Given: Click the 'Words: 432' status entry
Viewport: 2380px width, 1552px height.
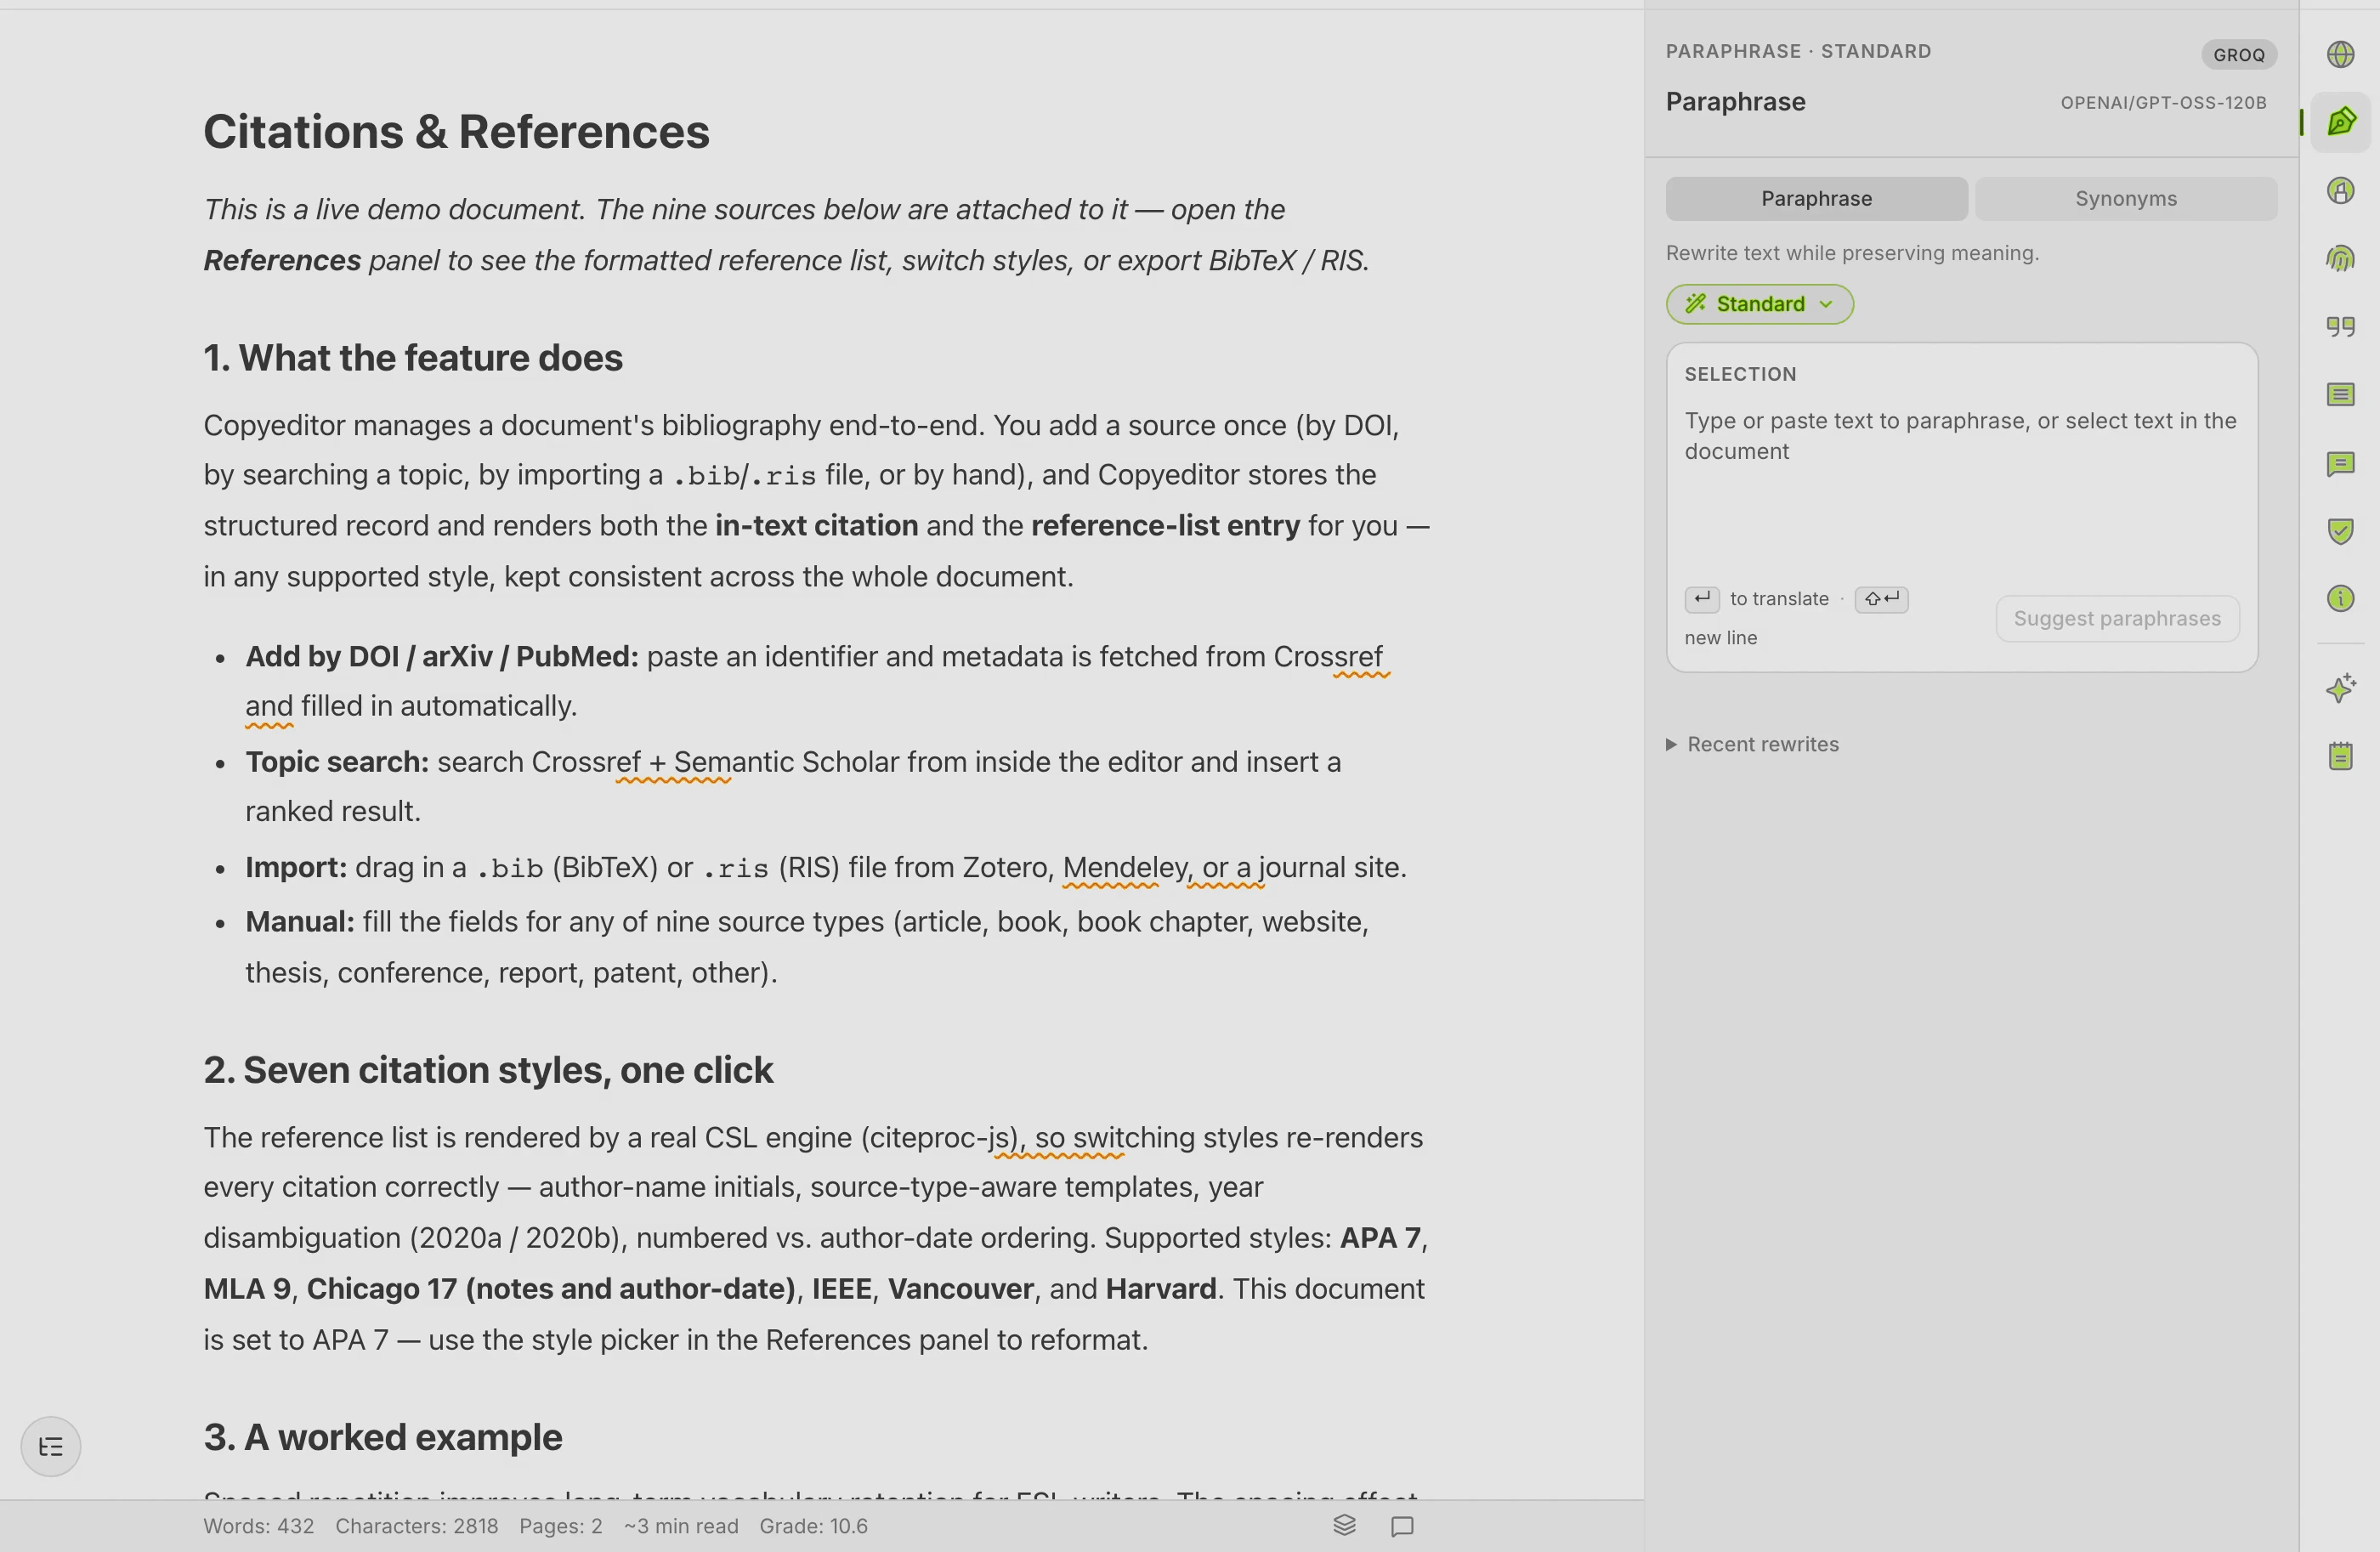Looking at the screenshot, I should (258, 1526).
